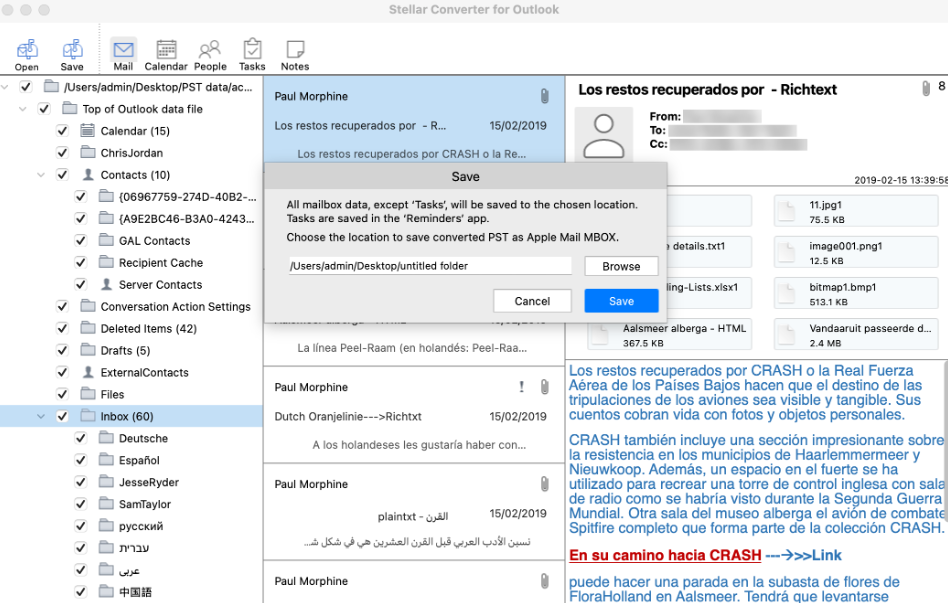This screenshot has width=948, height=603.
Task: Select the עברית folder
Action: pos(134,547)
